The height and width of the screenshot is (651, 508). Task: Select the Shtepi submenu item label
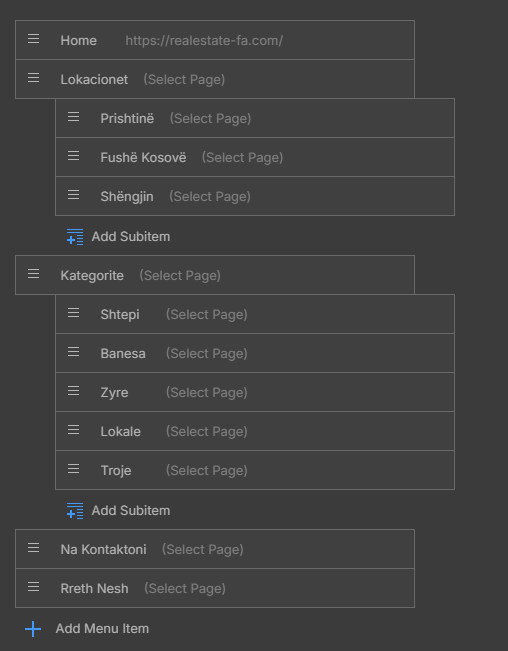(x=120, y=315)
